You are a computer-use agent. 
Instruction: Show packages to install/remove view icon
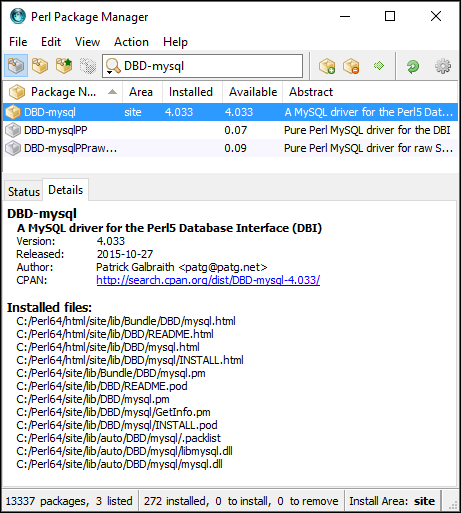[88, 66]
